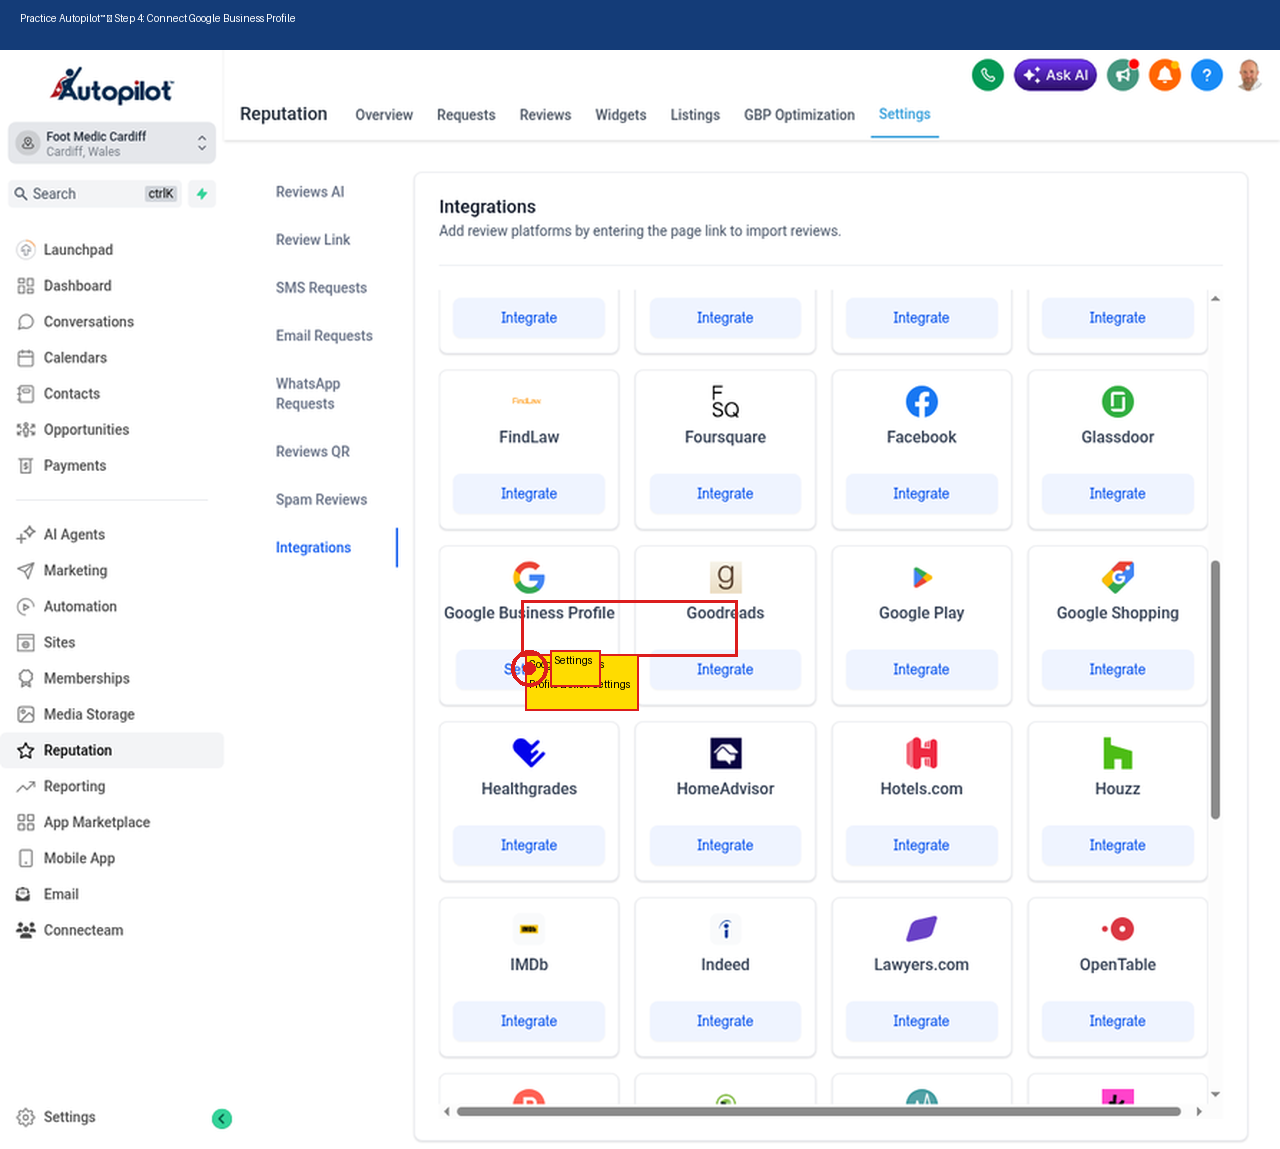Click the Opportunities sidebar icon
Viewport: 1280px width, 1149px height.
pyautogui.click(x=26, y=430)
